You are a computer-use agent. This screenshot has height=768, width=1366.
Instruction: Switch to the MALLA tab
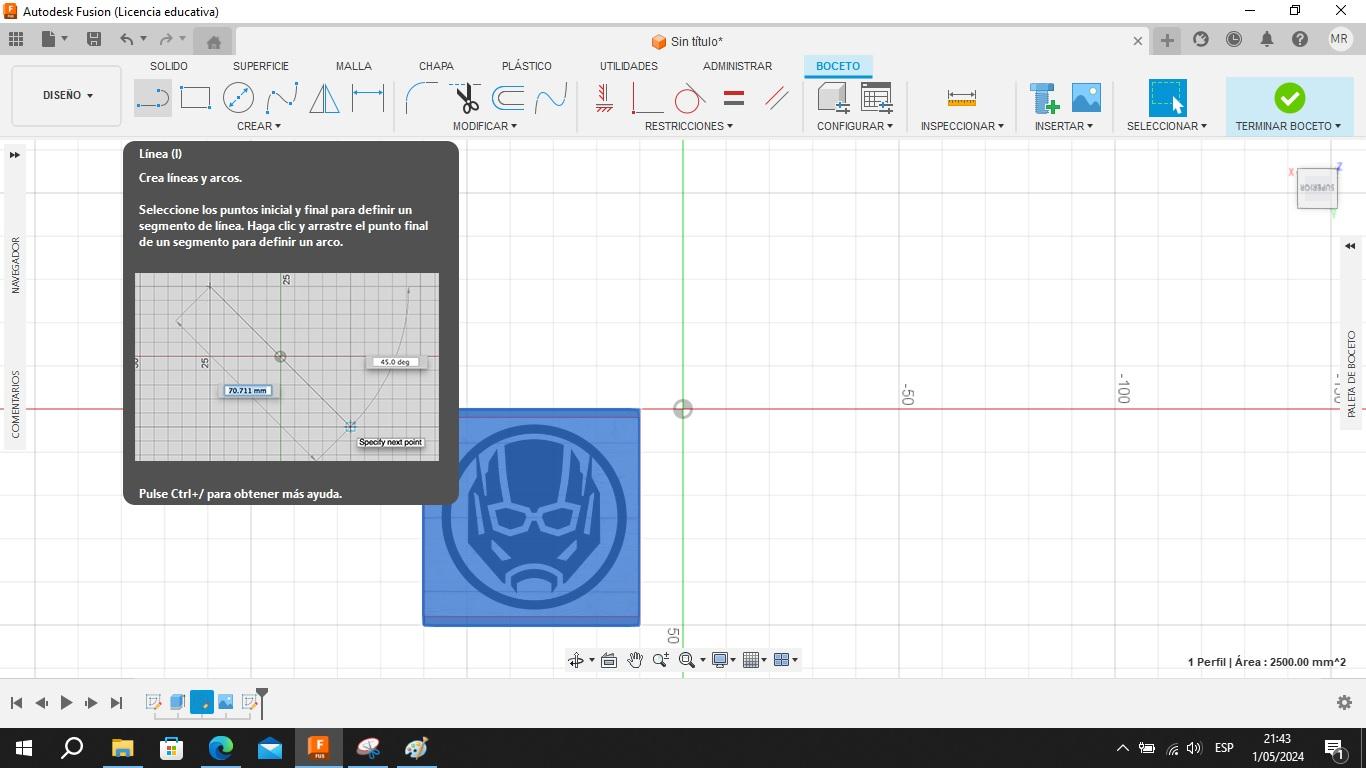pyautogui.click(x=354, y=66)
